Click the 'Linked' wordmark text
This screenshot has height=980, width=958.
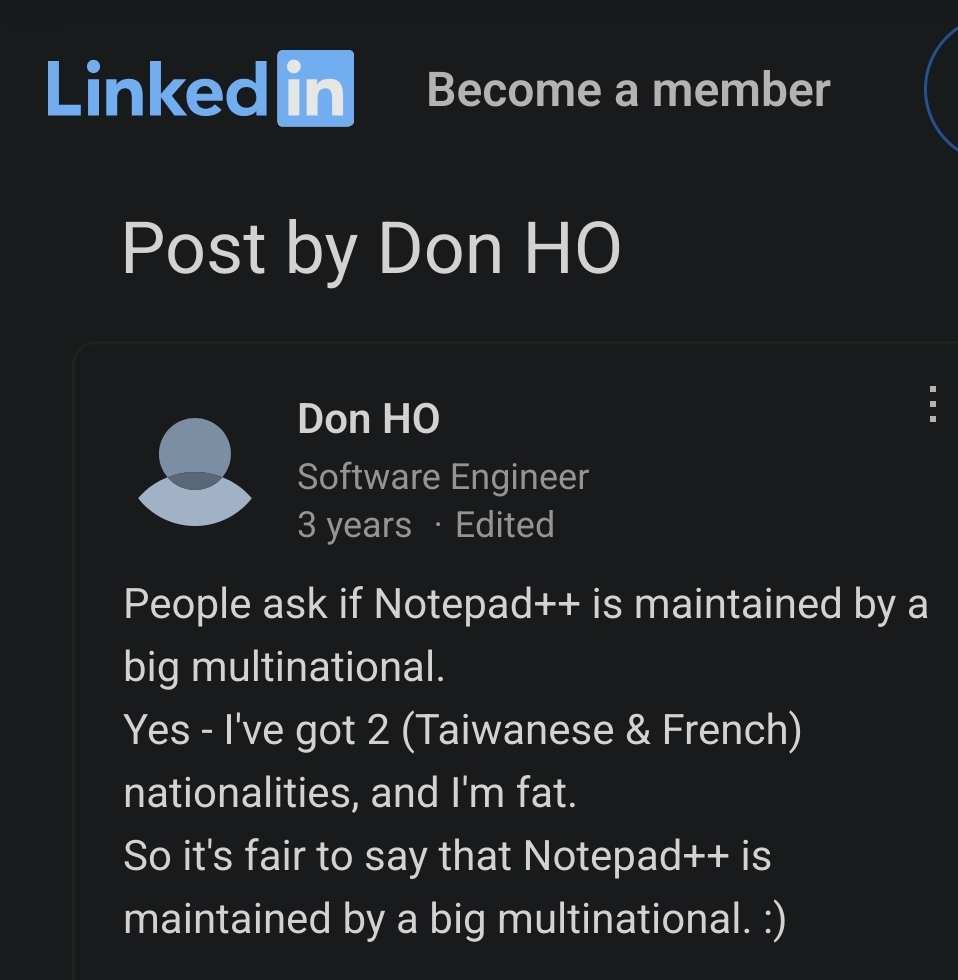(157, 89)
